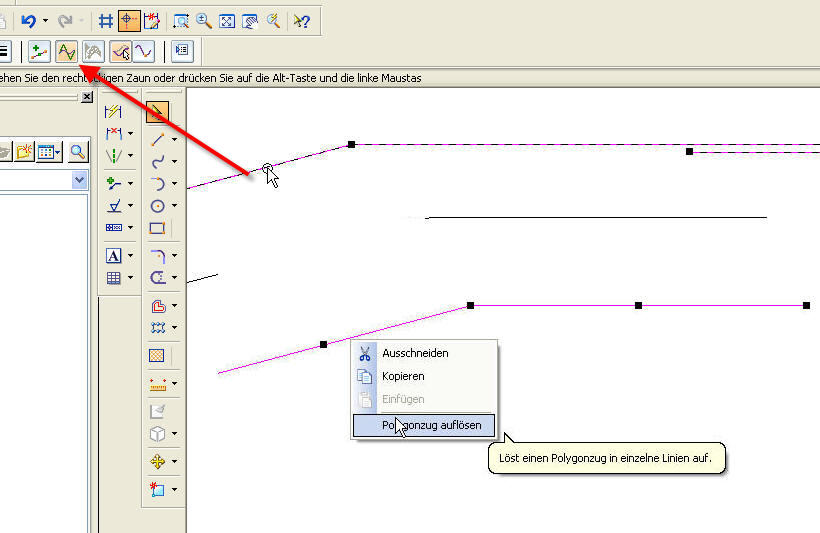Open the arc tool dropdown arrow
Image resolution: width=820 pixels, height=533 pixels.
point(174,184)
